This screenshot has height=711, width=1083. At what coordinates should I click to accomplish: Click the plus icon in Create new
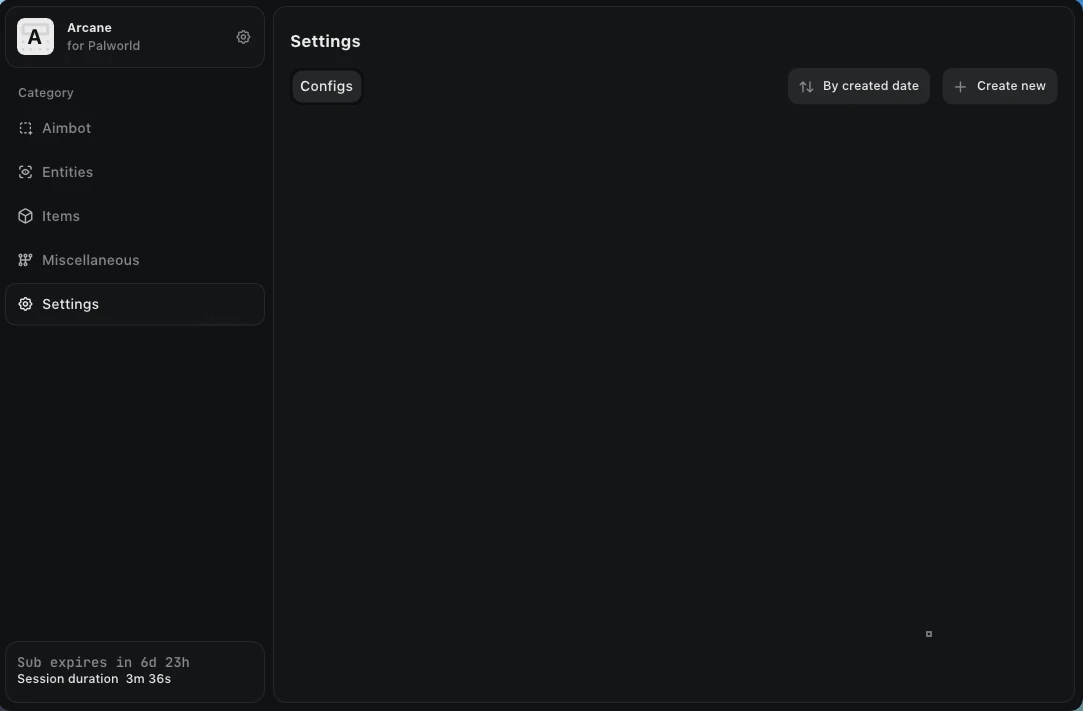(960, 86)
